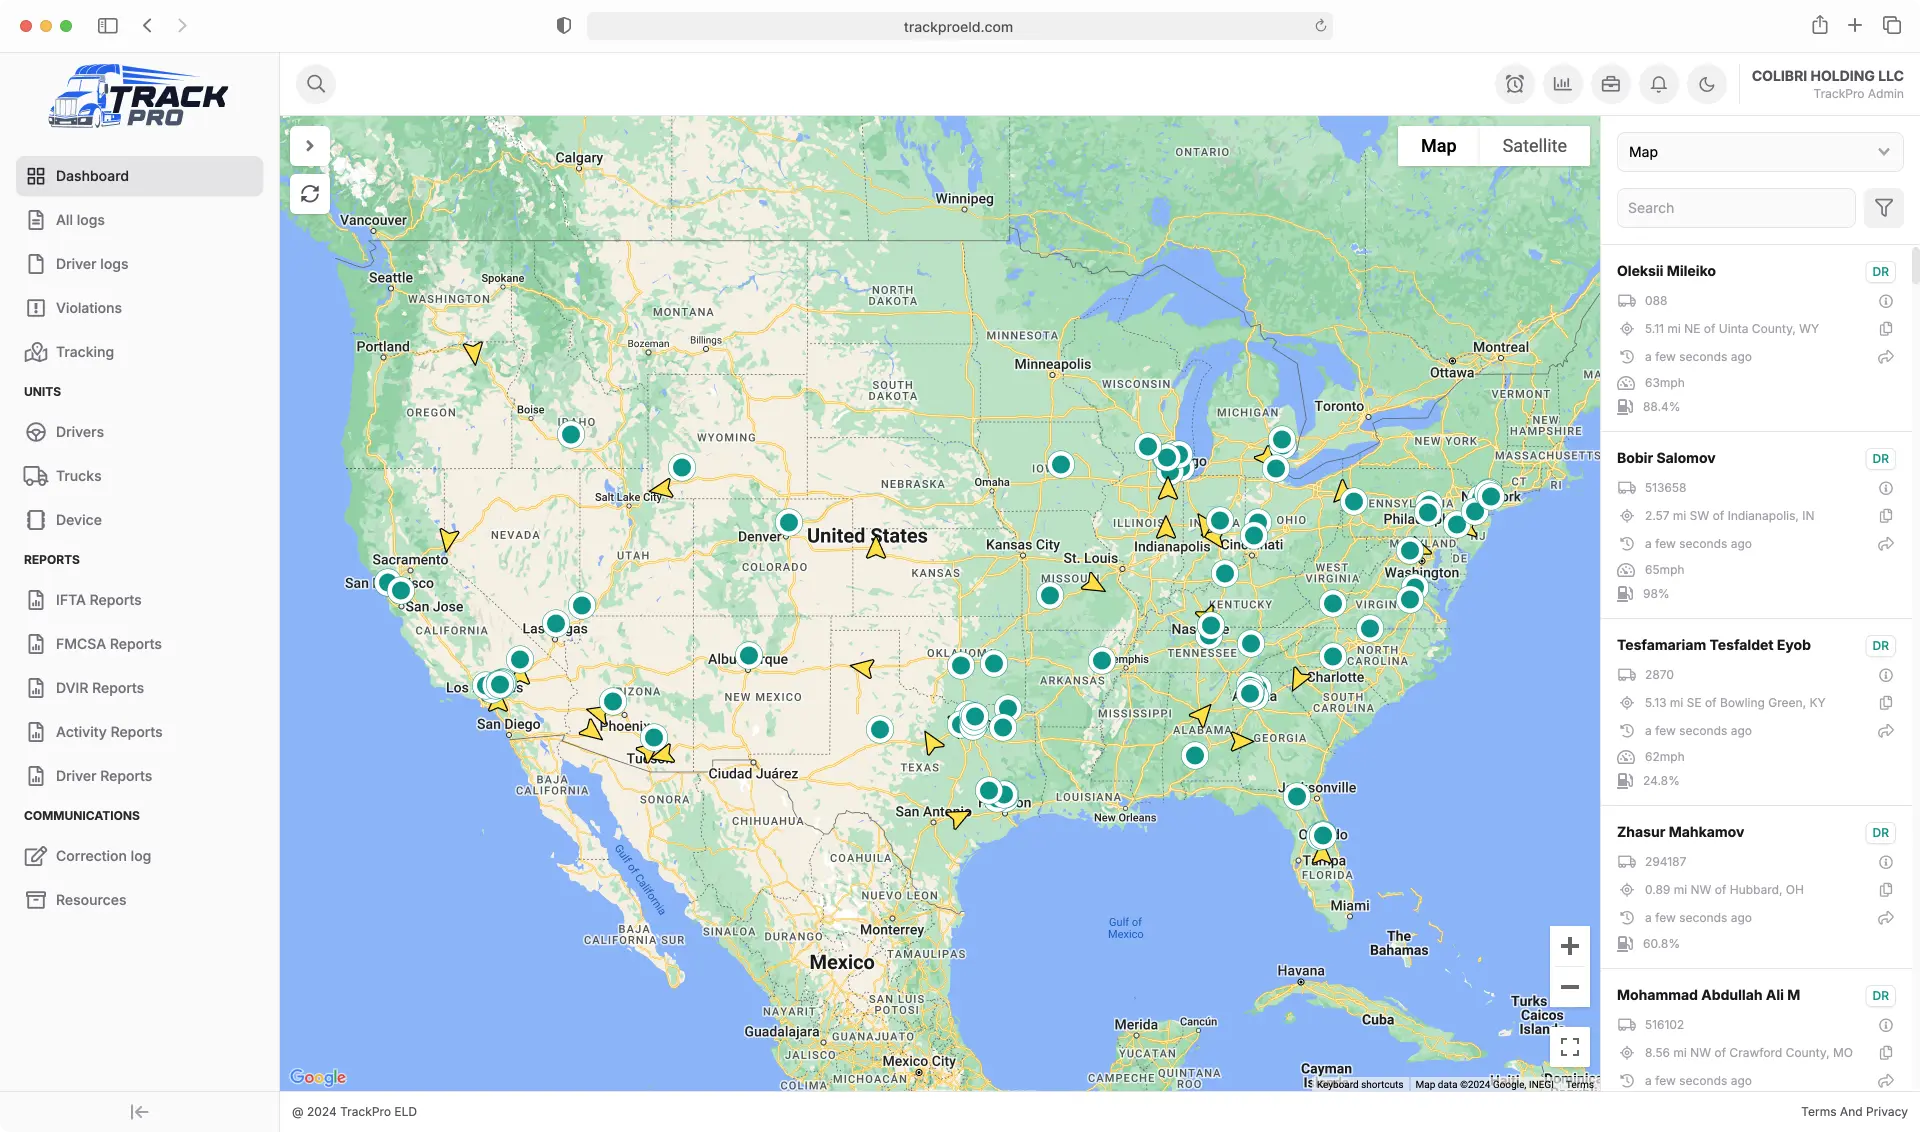Share Oleksii Mileiko's location
1920x1132 pixels.
point(1886,357)
